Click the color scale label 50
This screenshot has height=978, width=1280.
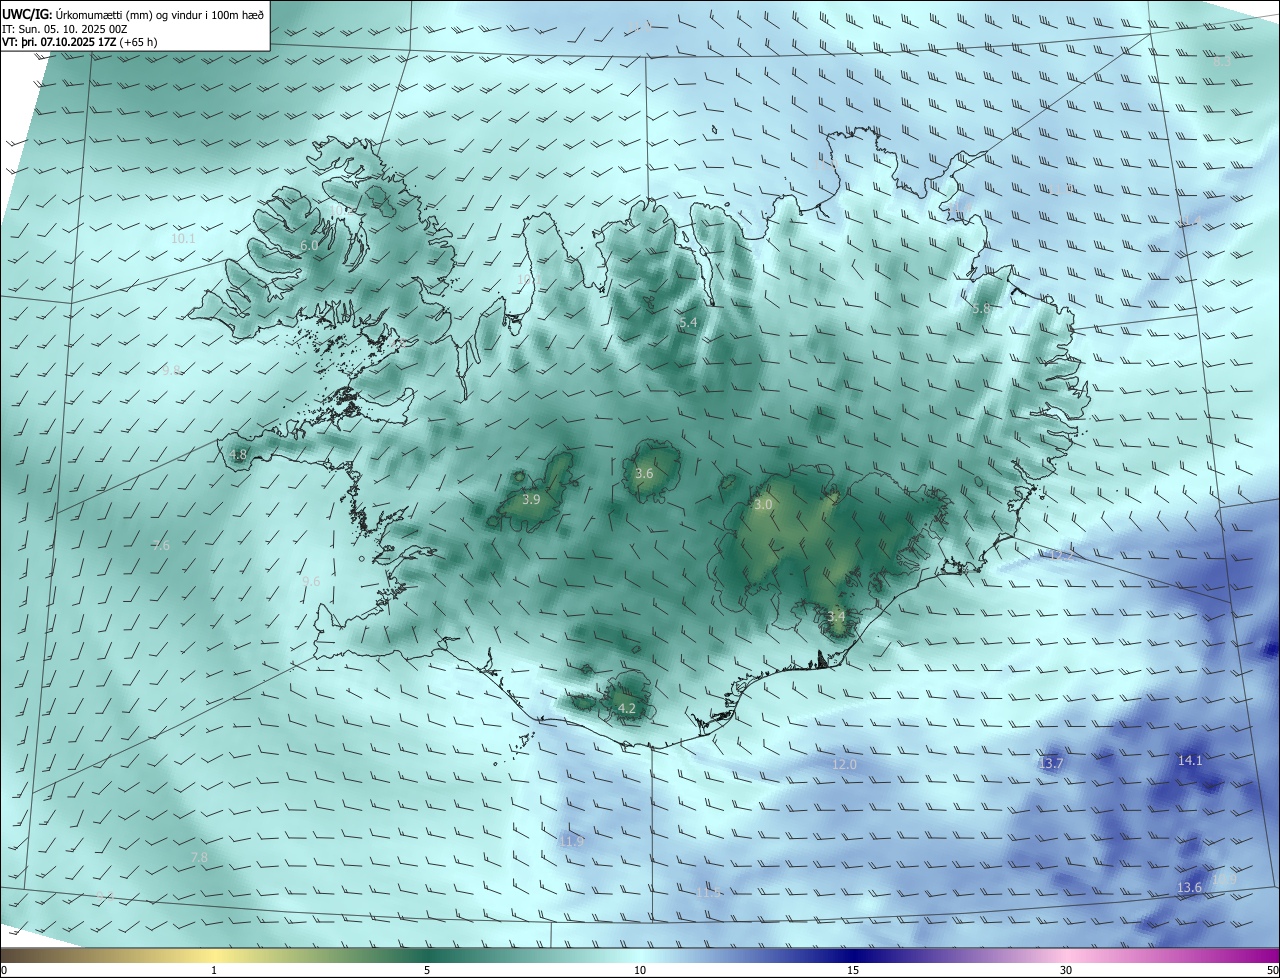pos(1272,970)
